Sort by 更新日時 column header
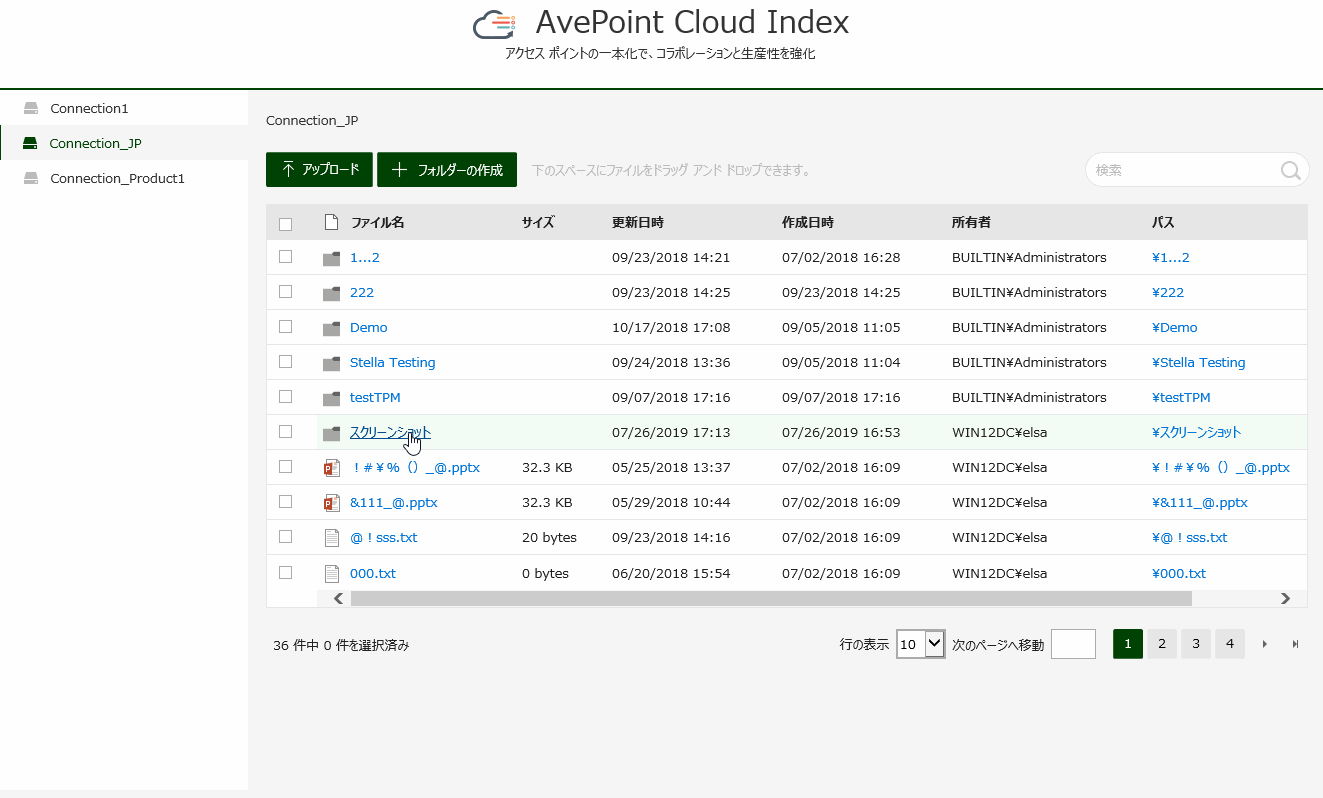 638,222
